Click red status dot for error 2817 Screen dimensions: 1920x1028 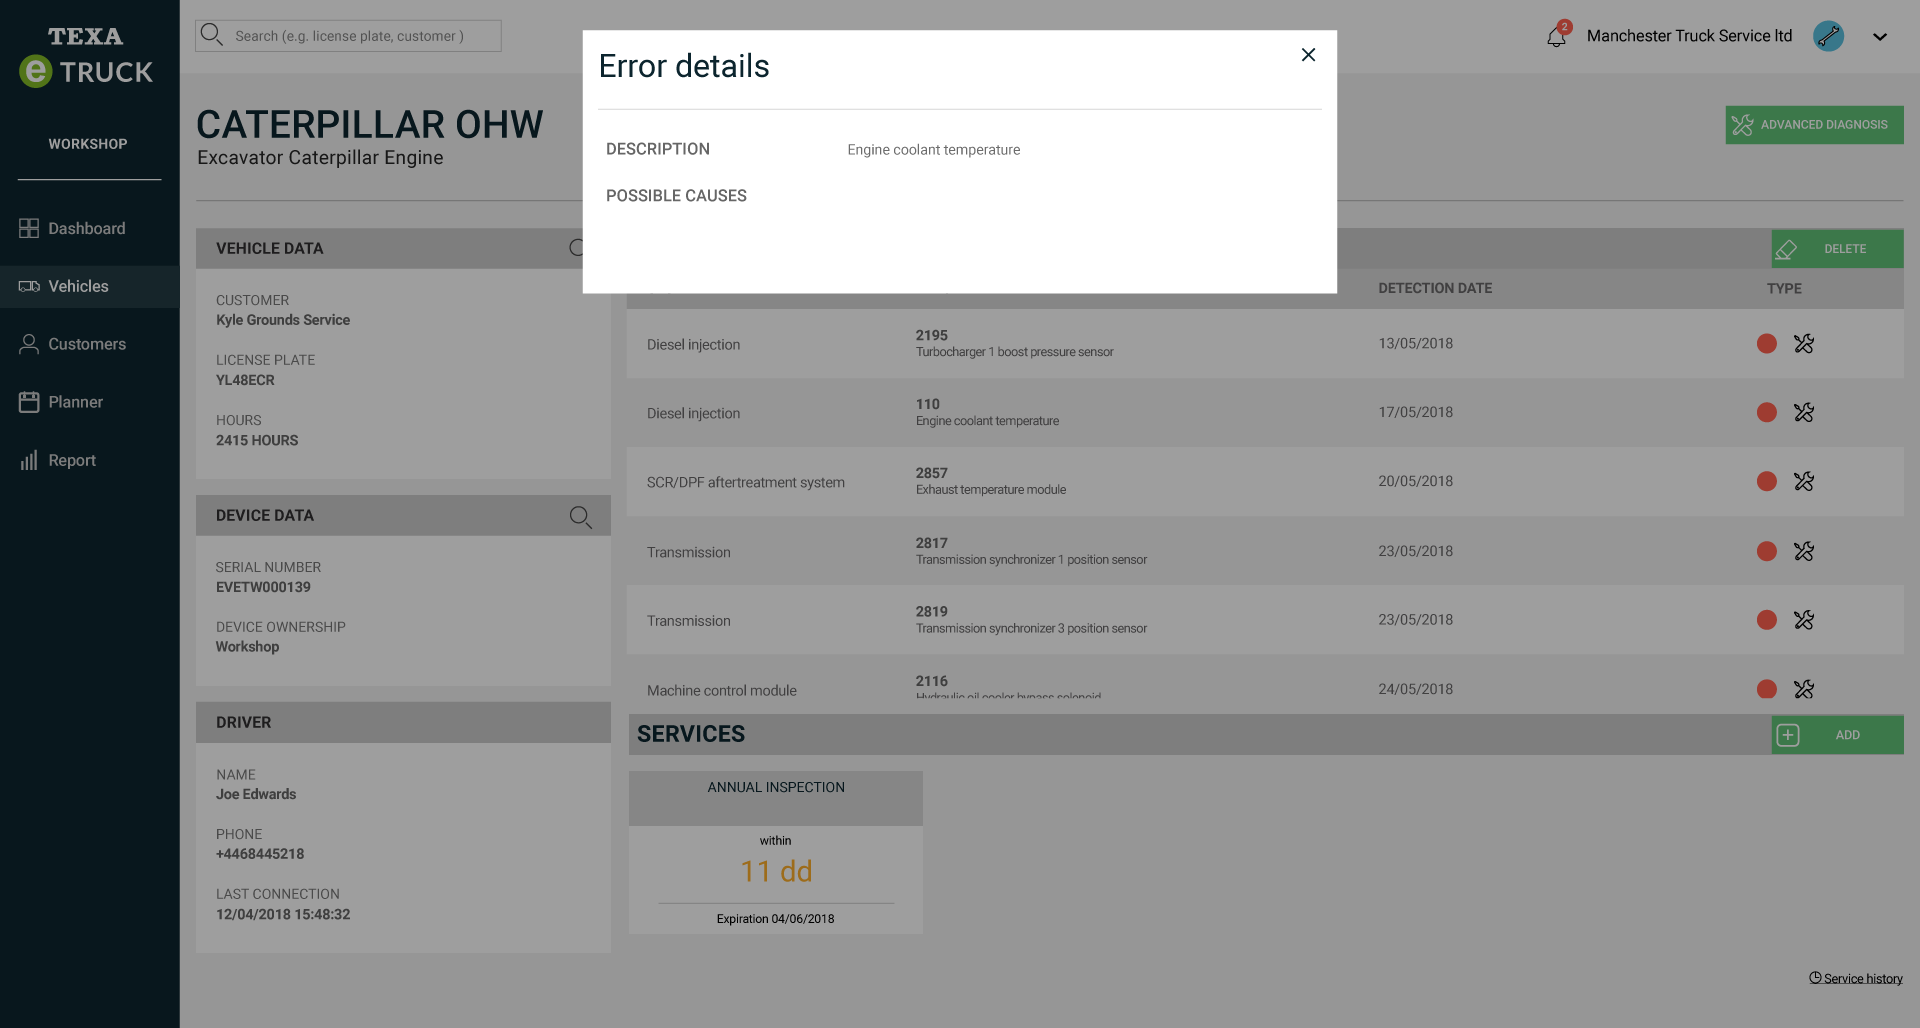point(1767,551)
